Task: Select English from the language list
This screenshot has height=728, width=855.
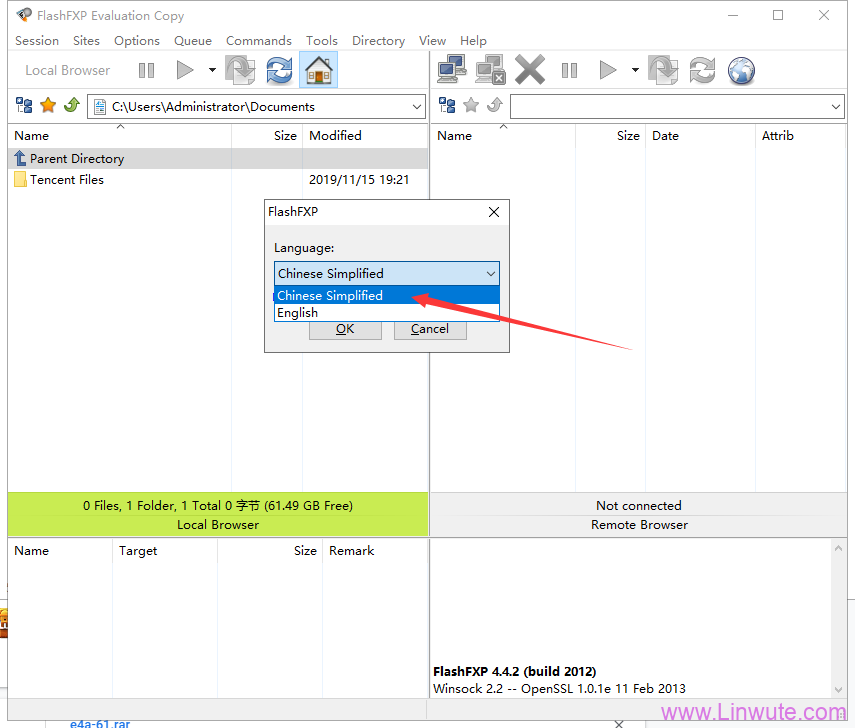Action: [x=387, y=312]
